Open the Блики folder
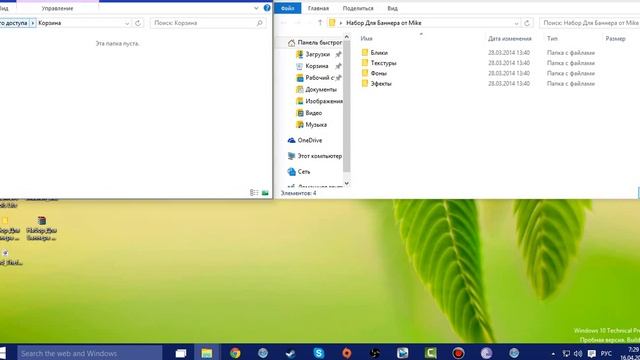 tap(379, 53)
